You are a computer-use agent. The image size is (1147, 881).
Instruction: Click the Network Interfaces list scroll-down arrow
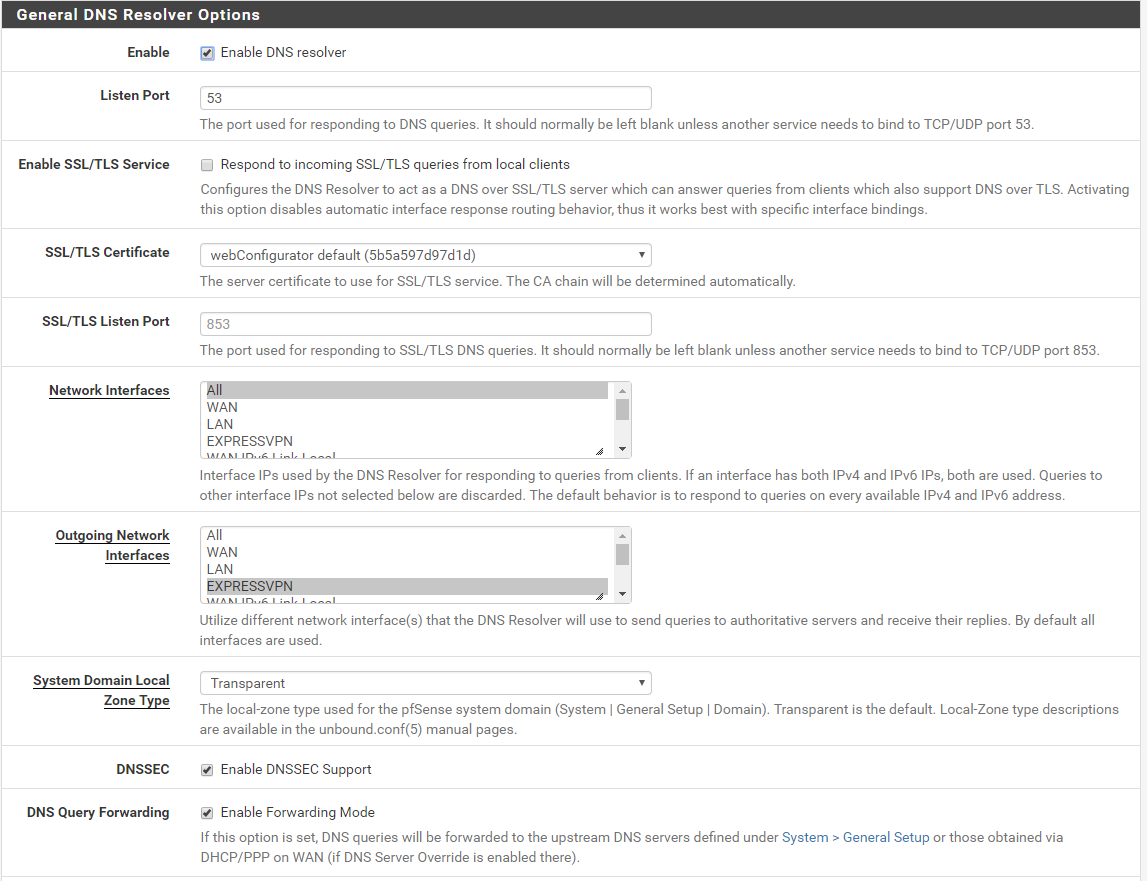pos(622,450)
